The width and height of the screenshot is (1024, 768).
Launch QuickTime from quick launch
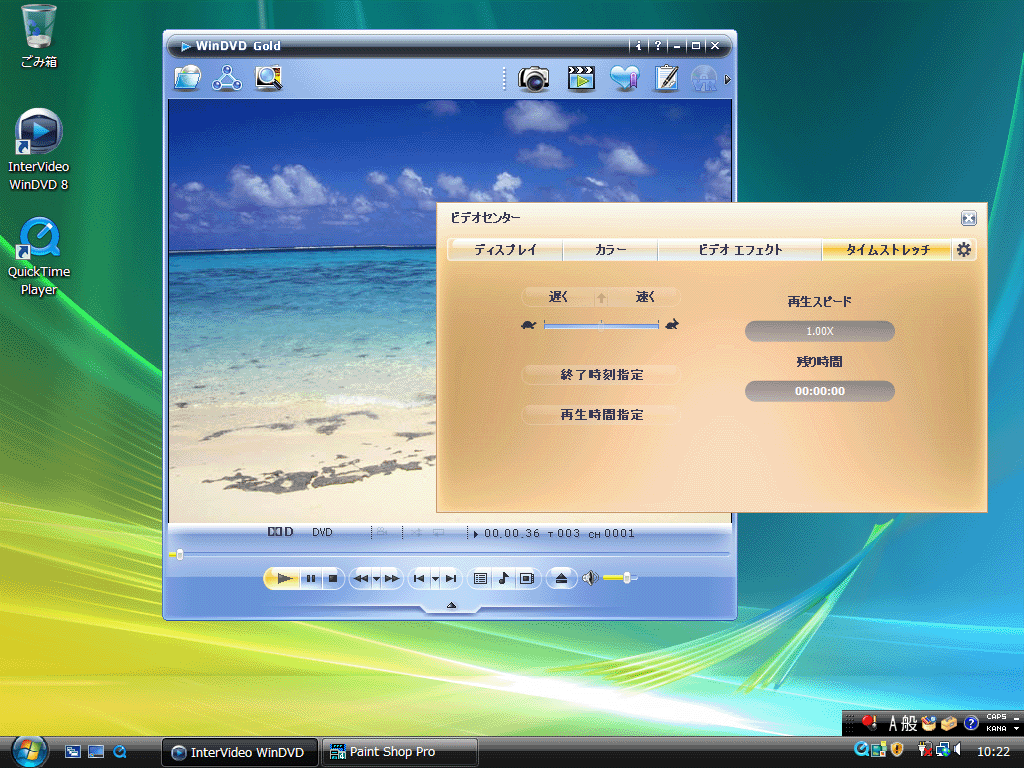(120, 752)
